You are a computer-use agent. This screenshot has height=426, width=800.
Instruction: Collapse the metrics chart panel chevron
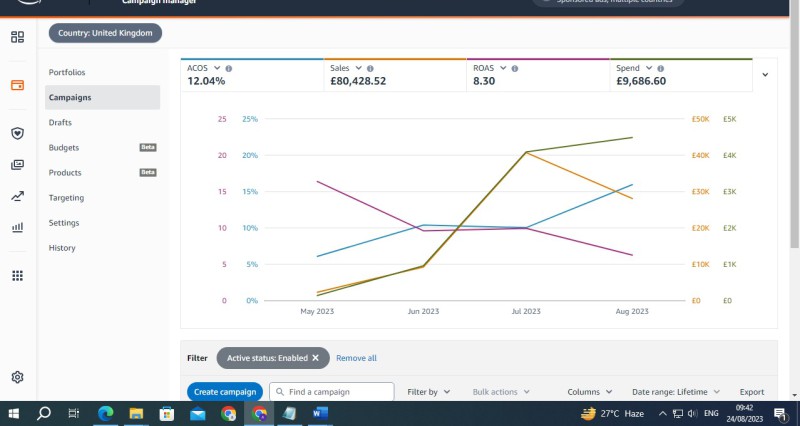765,74
